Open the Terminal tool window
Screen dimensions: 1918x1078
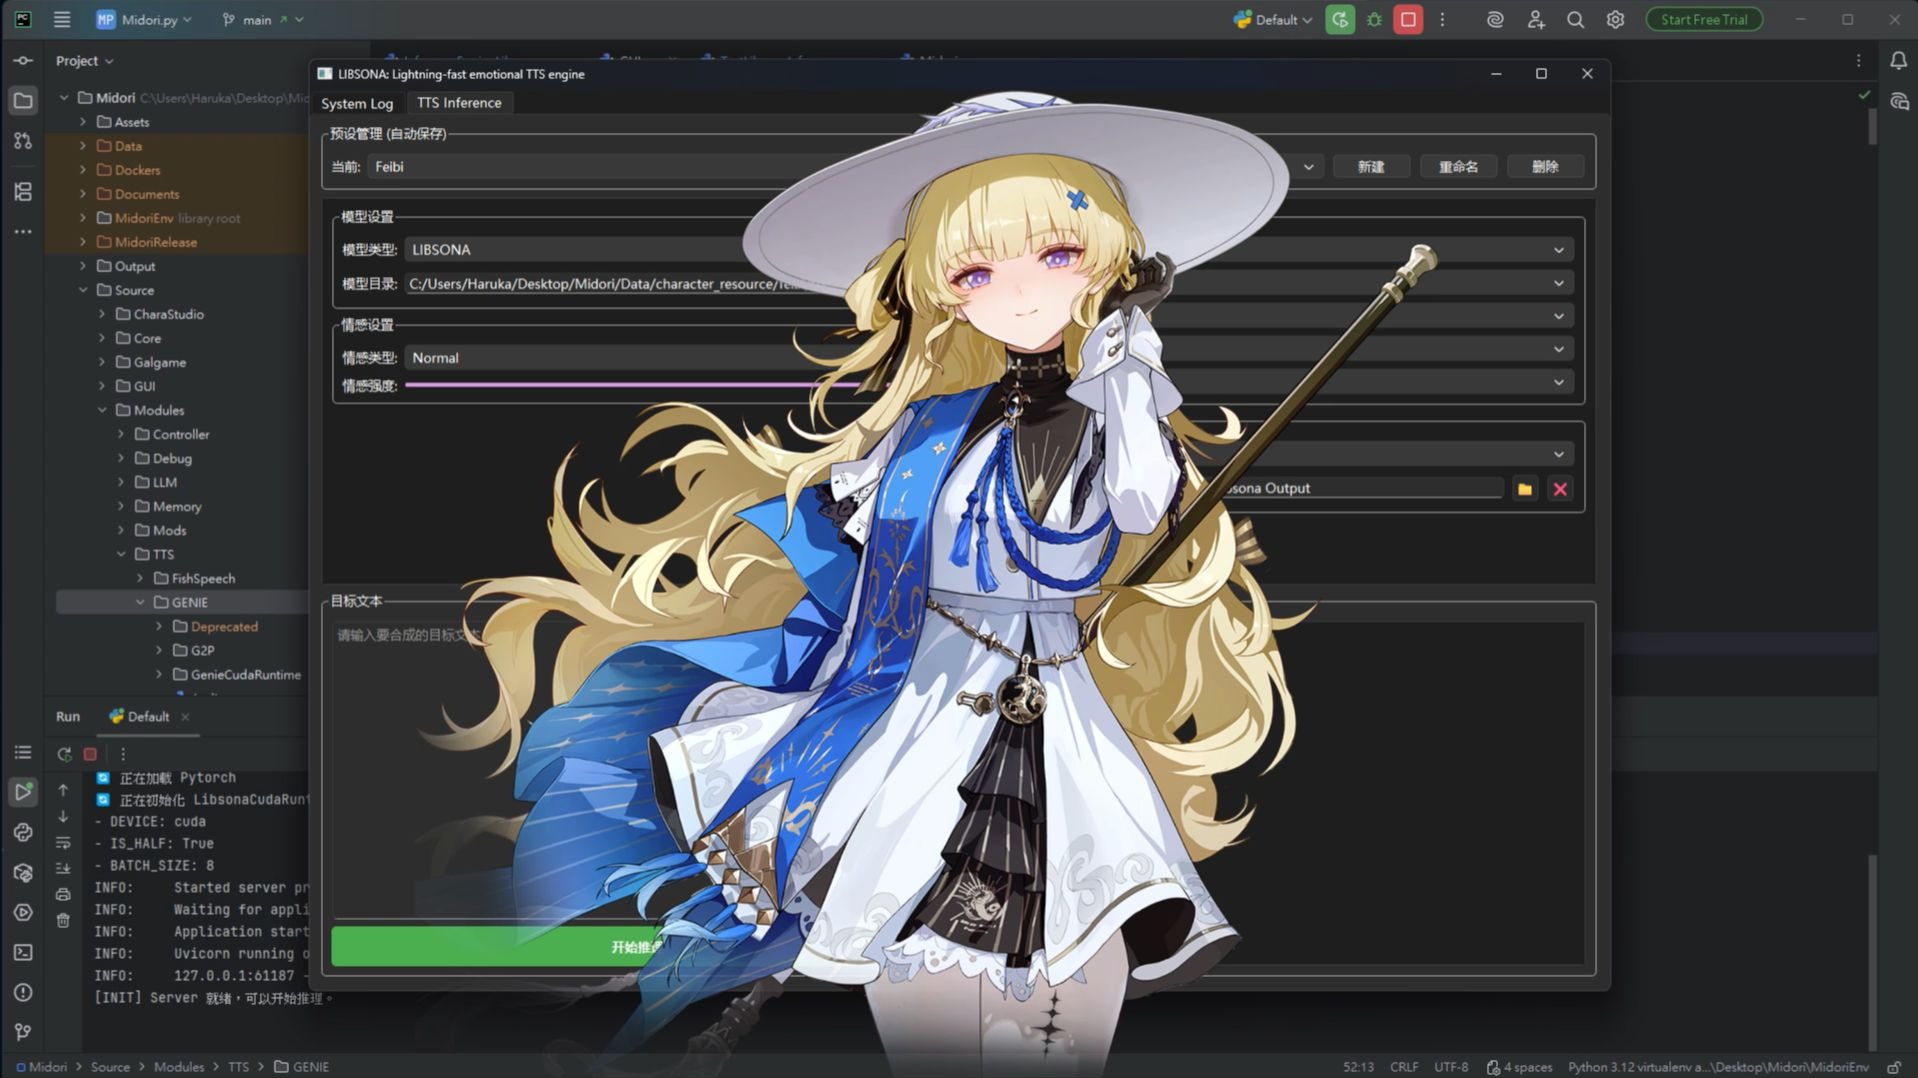[x=23, y=952]
